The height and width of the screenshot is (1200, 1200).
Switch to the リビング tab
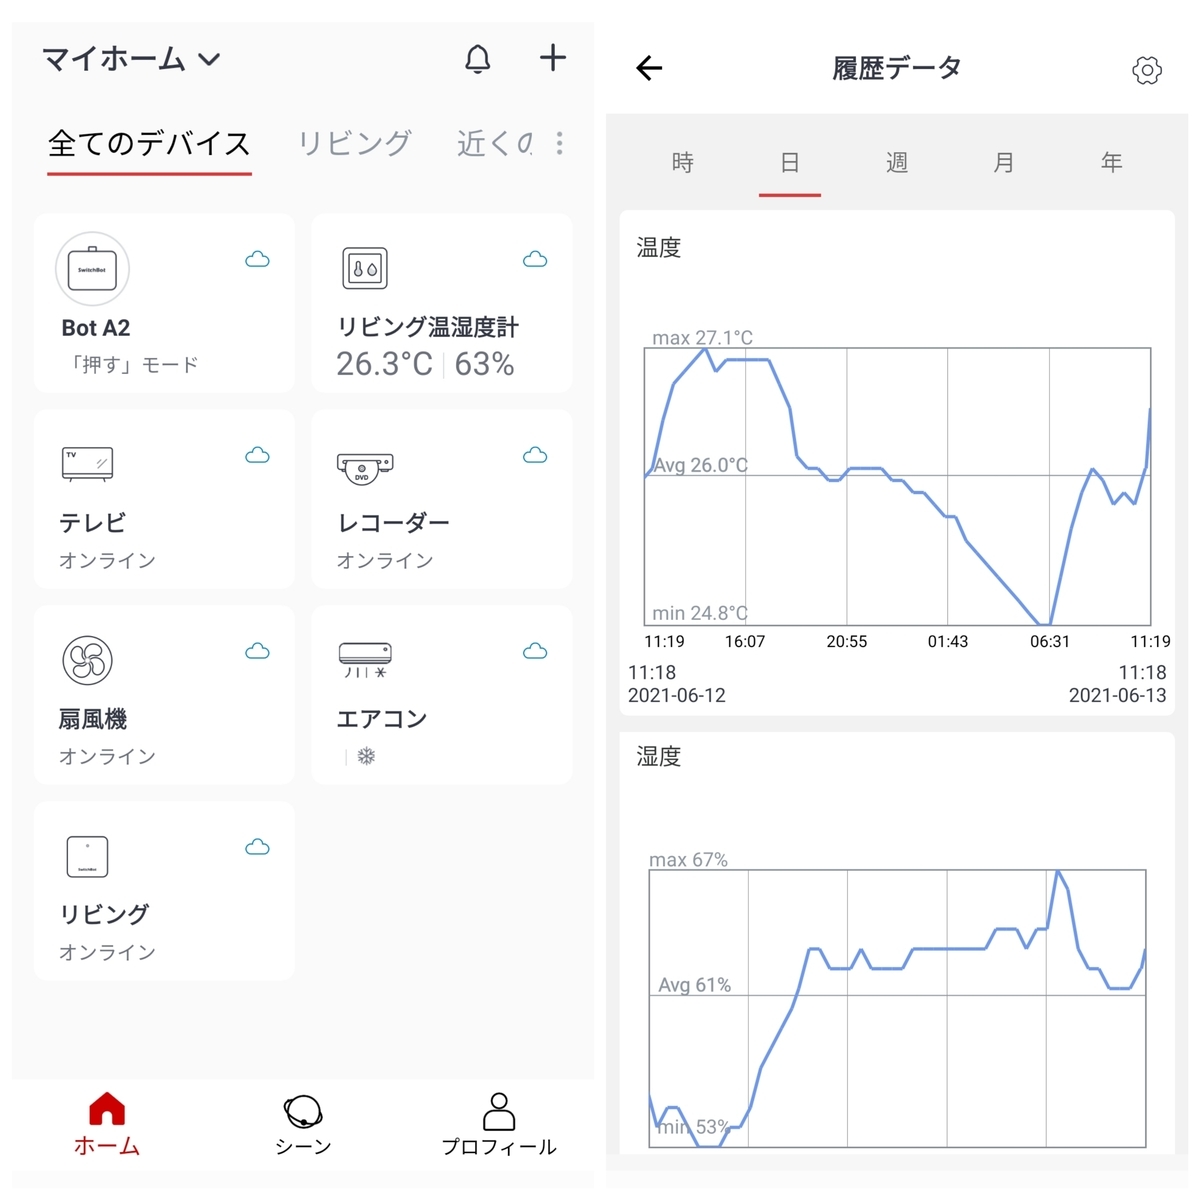coord(355,144)
